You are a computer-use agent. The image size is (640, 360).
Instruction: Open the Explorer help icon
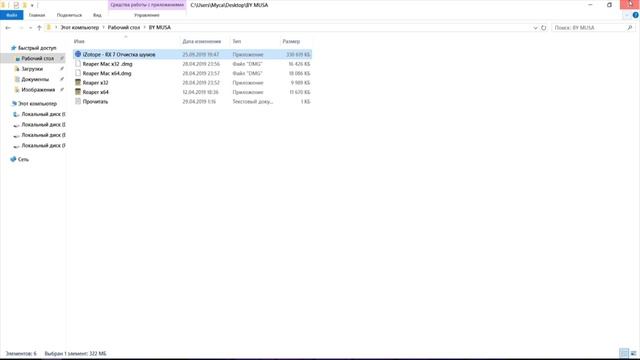[x=636, y=15]
